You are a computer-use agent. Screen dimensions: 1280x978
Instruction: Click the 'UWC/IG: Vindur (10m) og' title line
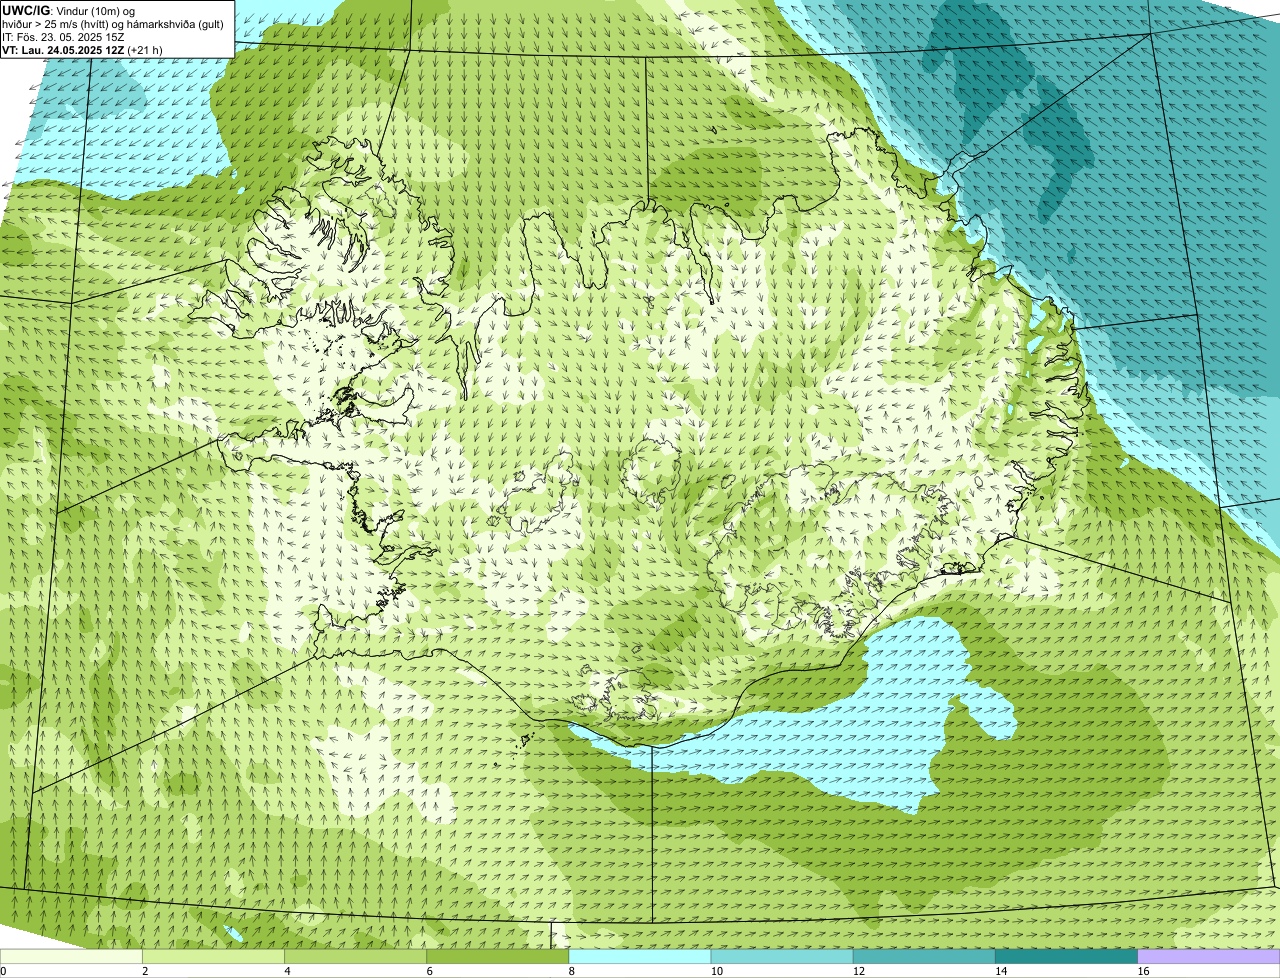click(68, 11)
